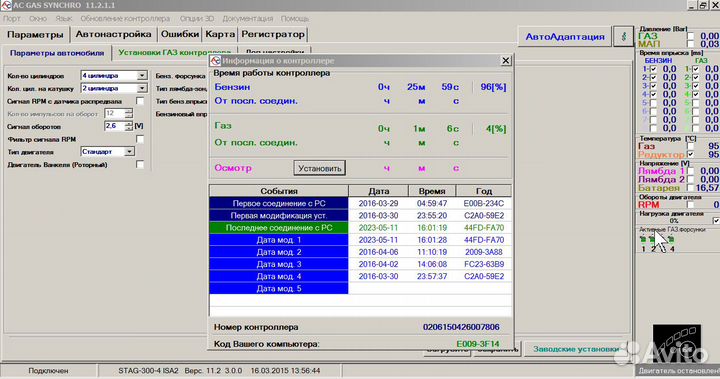Open the Автонастройка tab
This screenshot has width=720, height=379.
(113, 34)
